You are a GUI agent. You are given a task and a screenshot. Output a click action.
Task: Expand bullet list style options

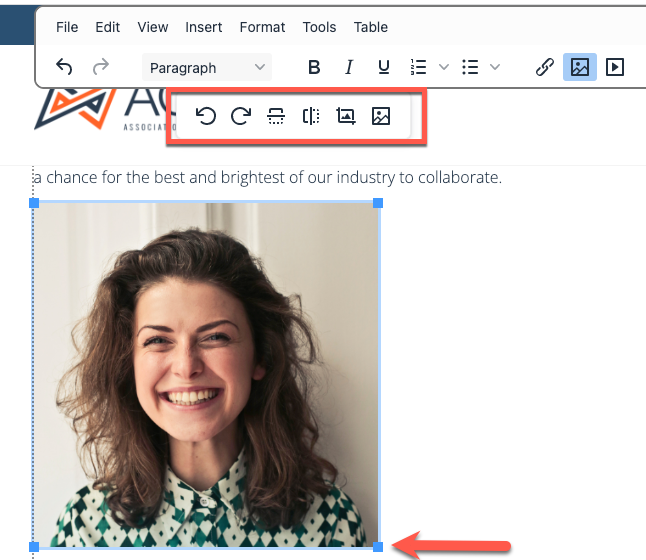(x=495, y=67)
